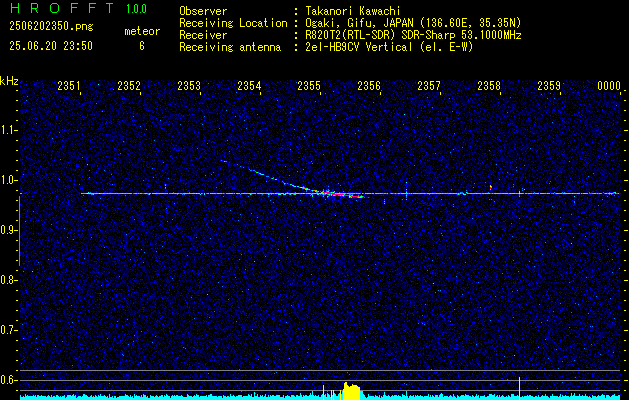
Task: Click the date stamp 25.06.20 23:50
Action: pos(51,46)
